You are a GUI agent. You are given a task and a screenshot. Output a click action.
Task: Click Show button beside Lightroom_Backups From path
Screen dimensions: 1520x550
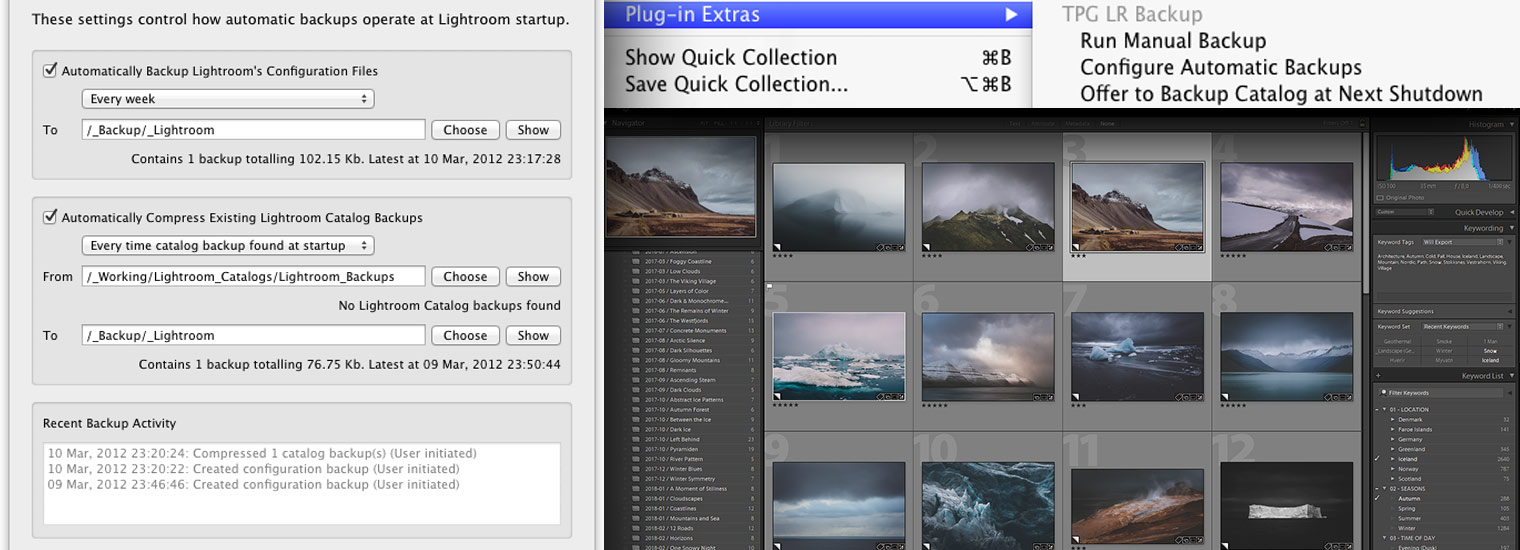(533, 277)
